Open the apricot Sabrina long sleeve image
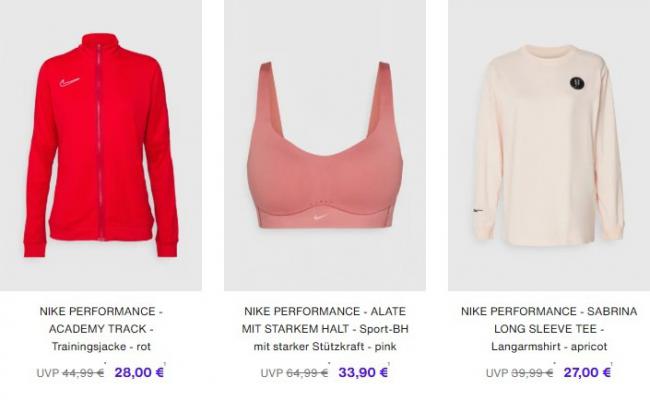The image size is (650, 400). [x=549, y=145]
